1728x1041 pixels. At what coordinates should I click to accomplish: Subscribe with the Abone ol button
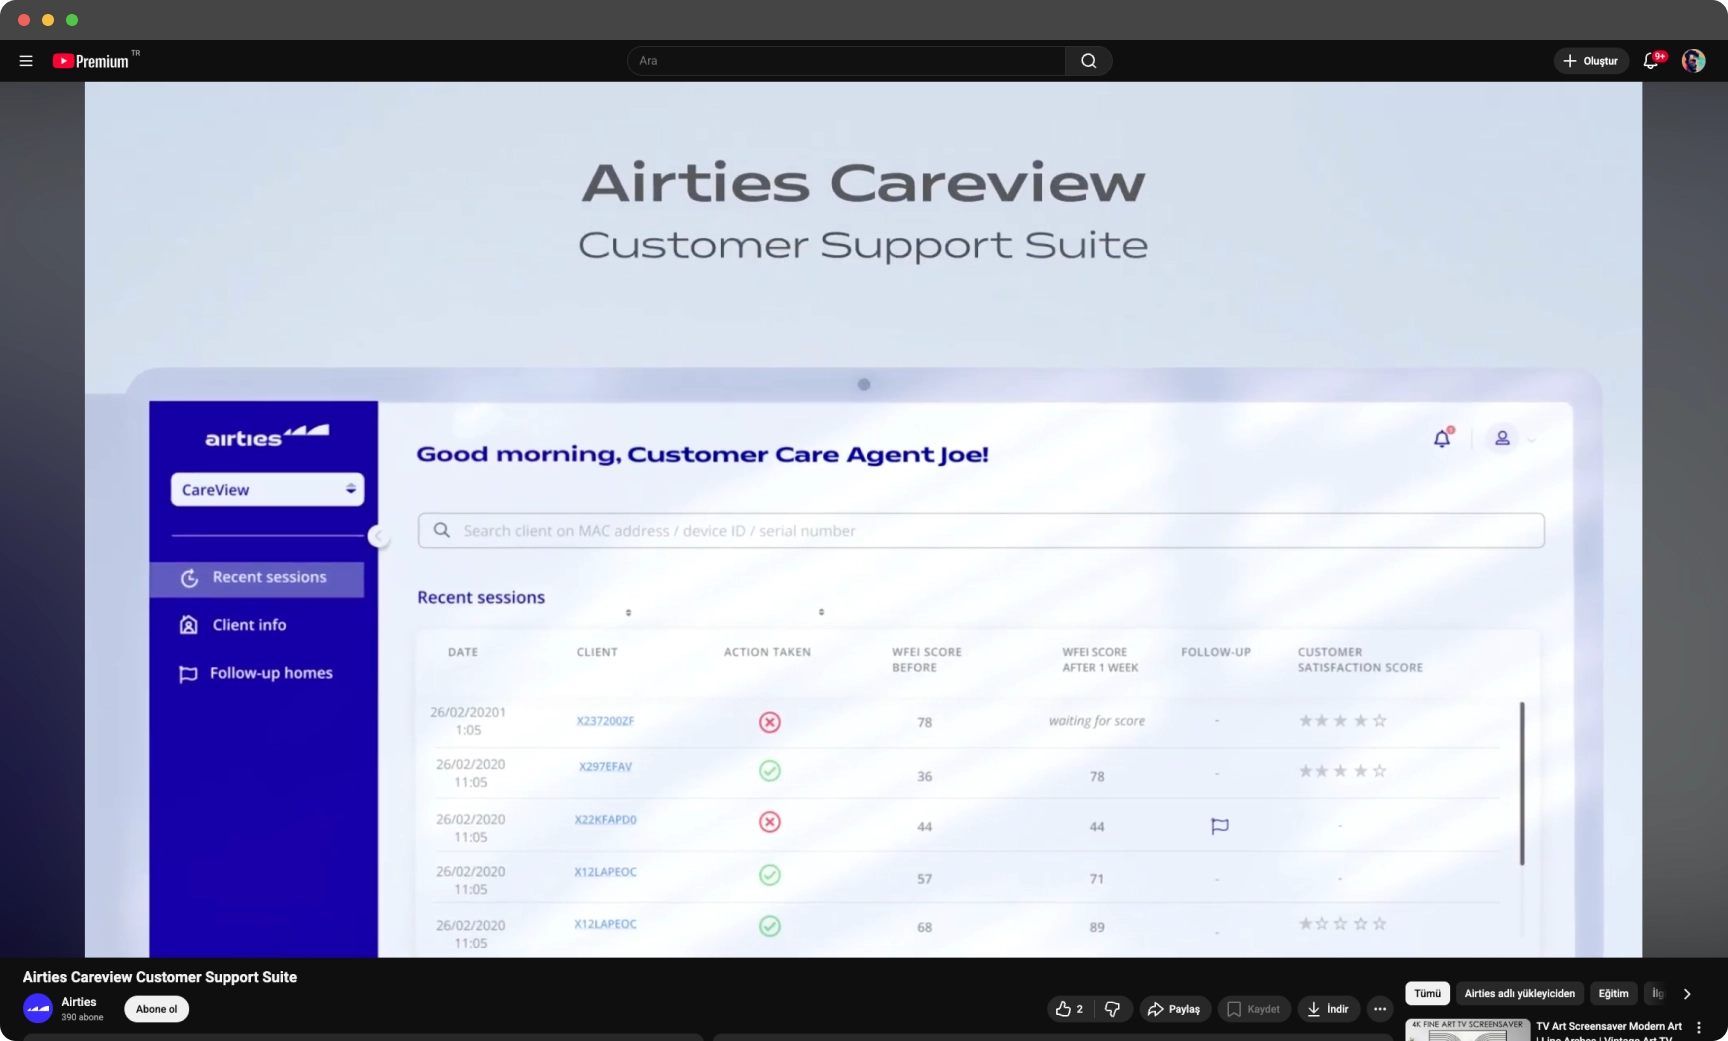[x=156, y=1009]
